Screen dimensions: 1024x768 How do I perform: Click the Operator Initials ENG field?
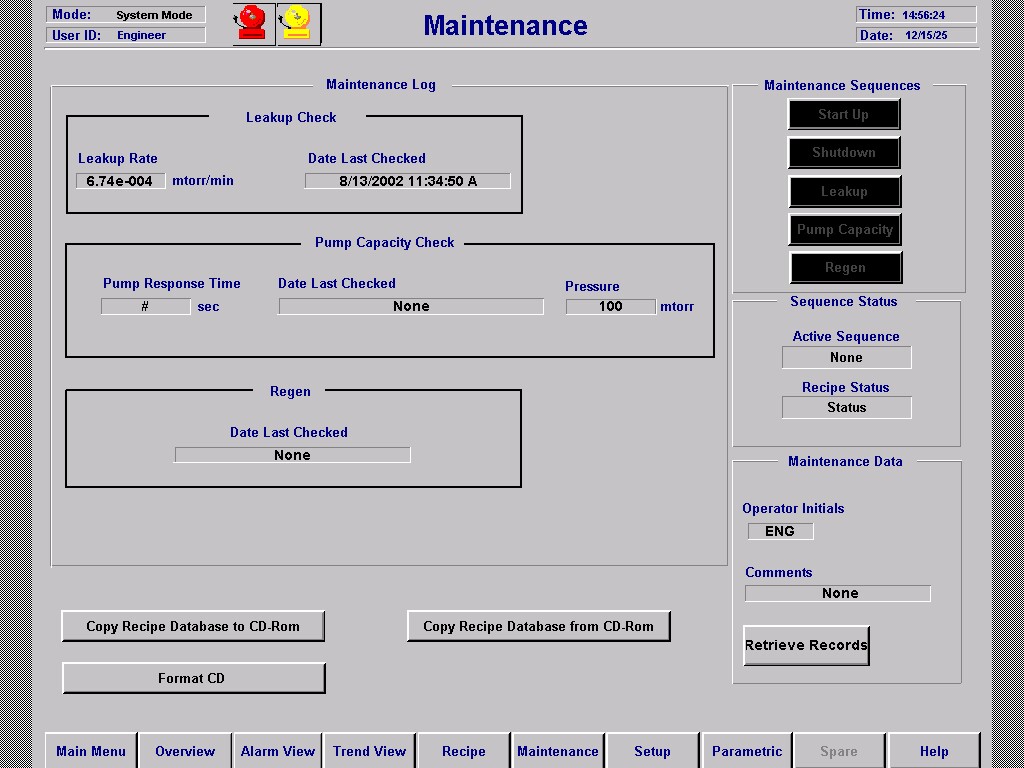[x=780, y=531]
